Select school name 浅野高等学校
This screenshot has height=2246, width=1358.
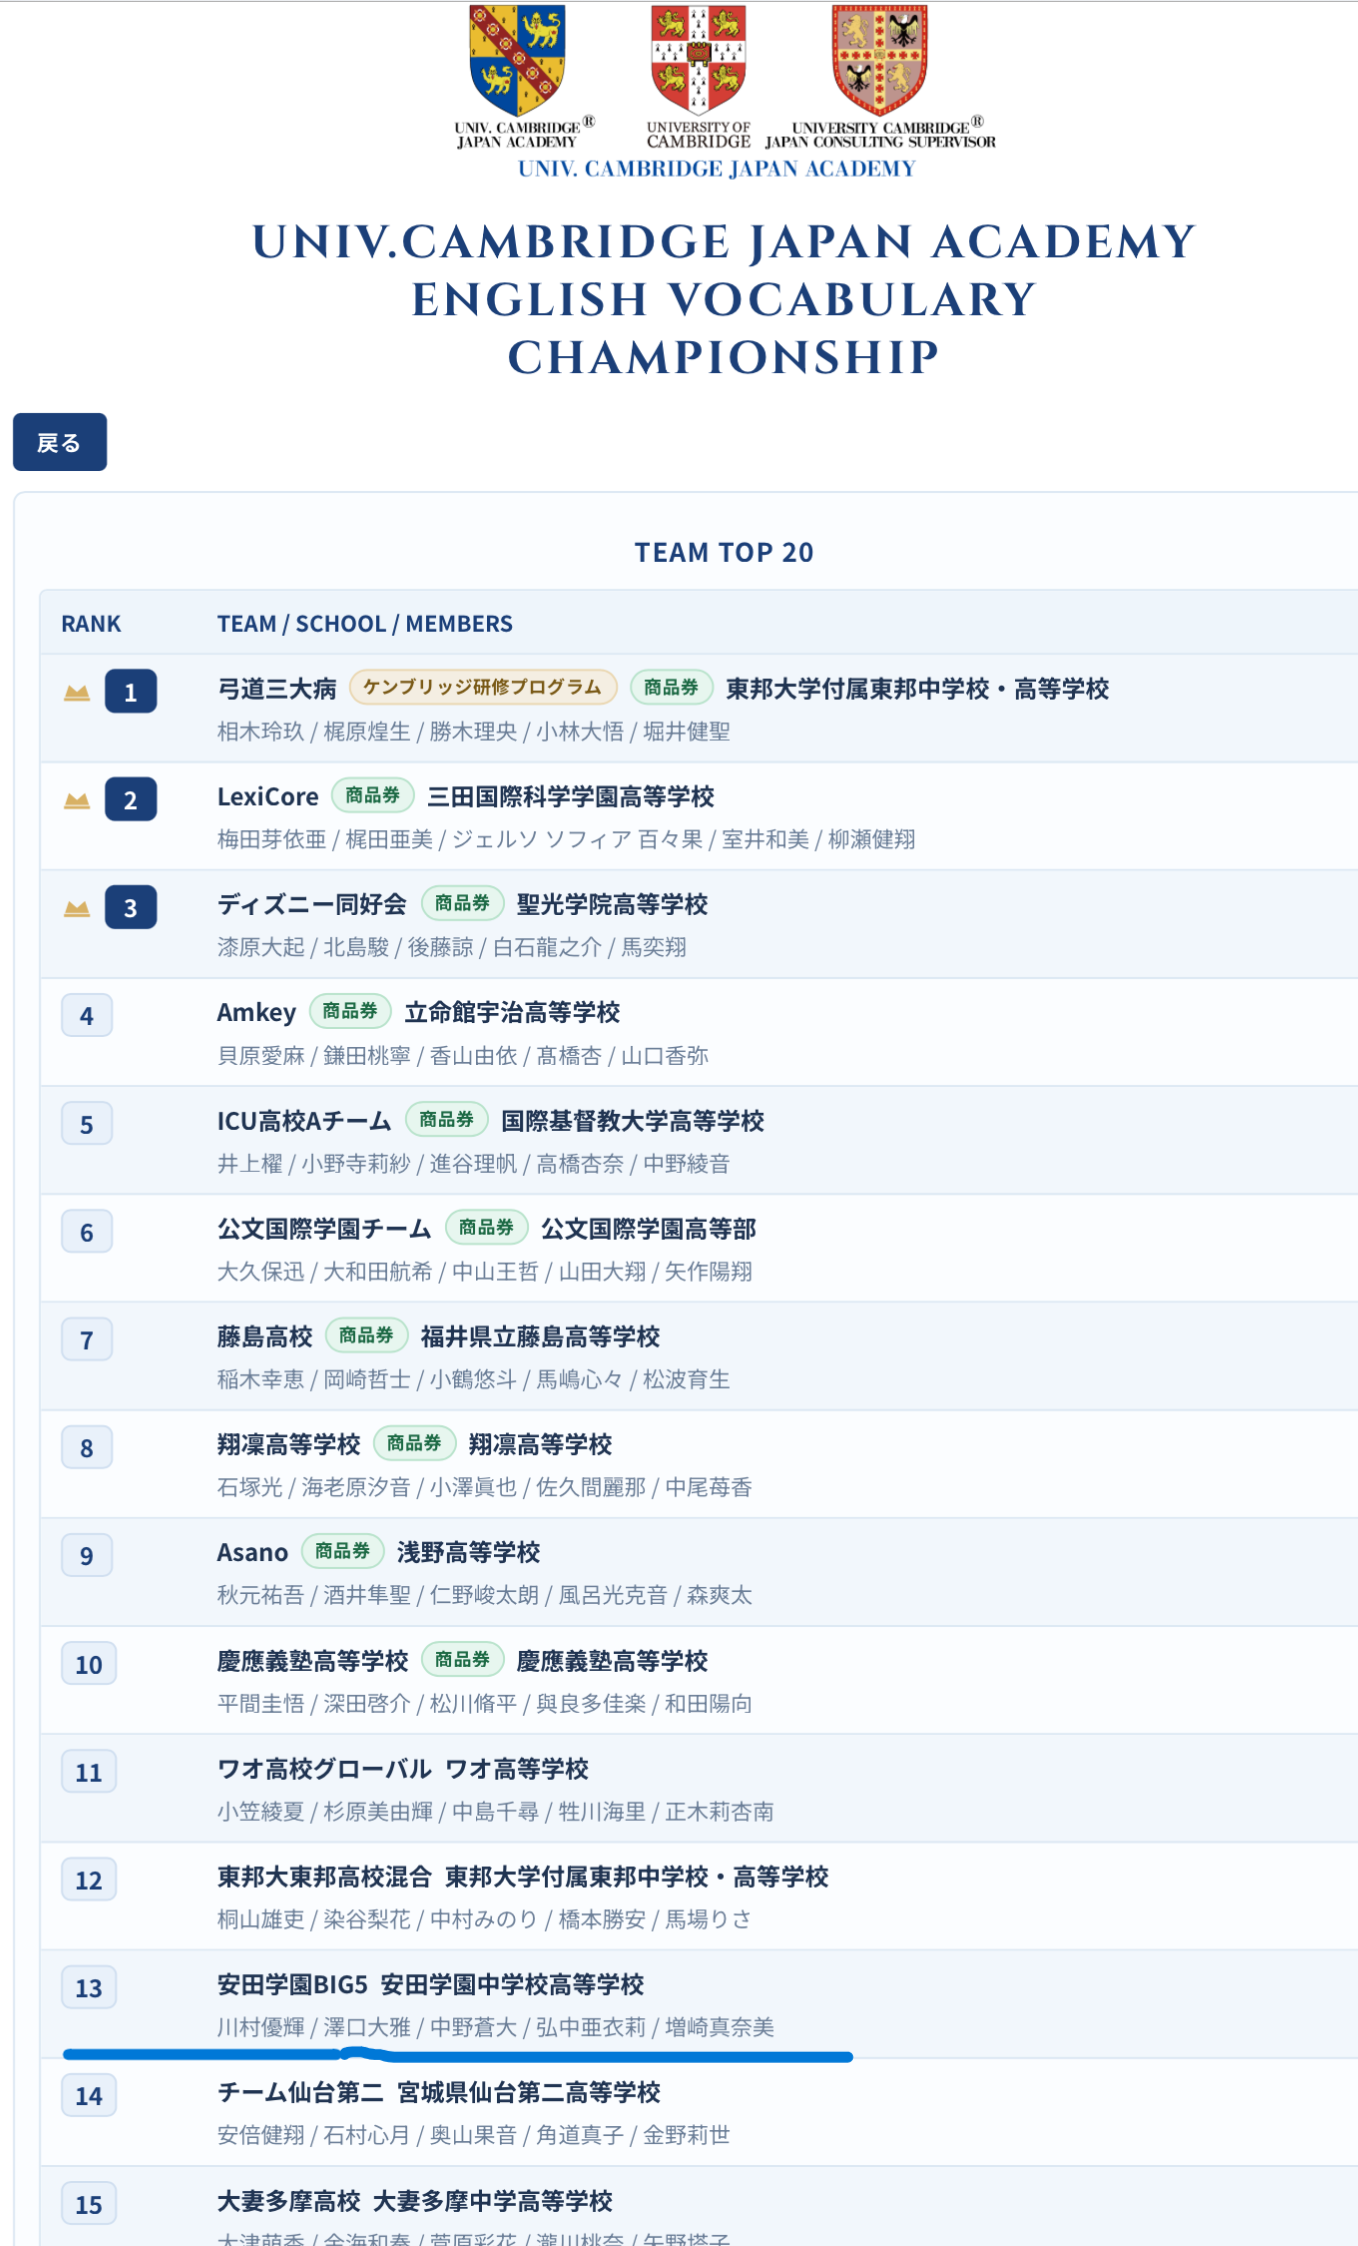click(x=468, y=1552)
